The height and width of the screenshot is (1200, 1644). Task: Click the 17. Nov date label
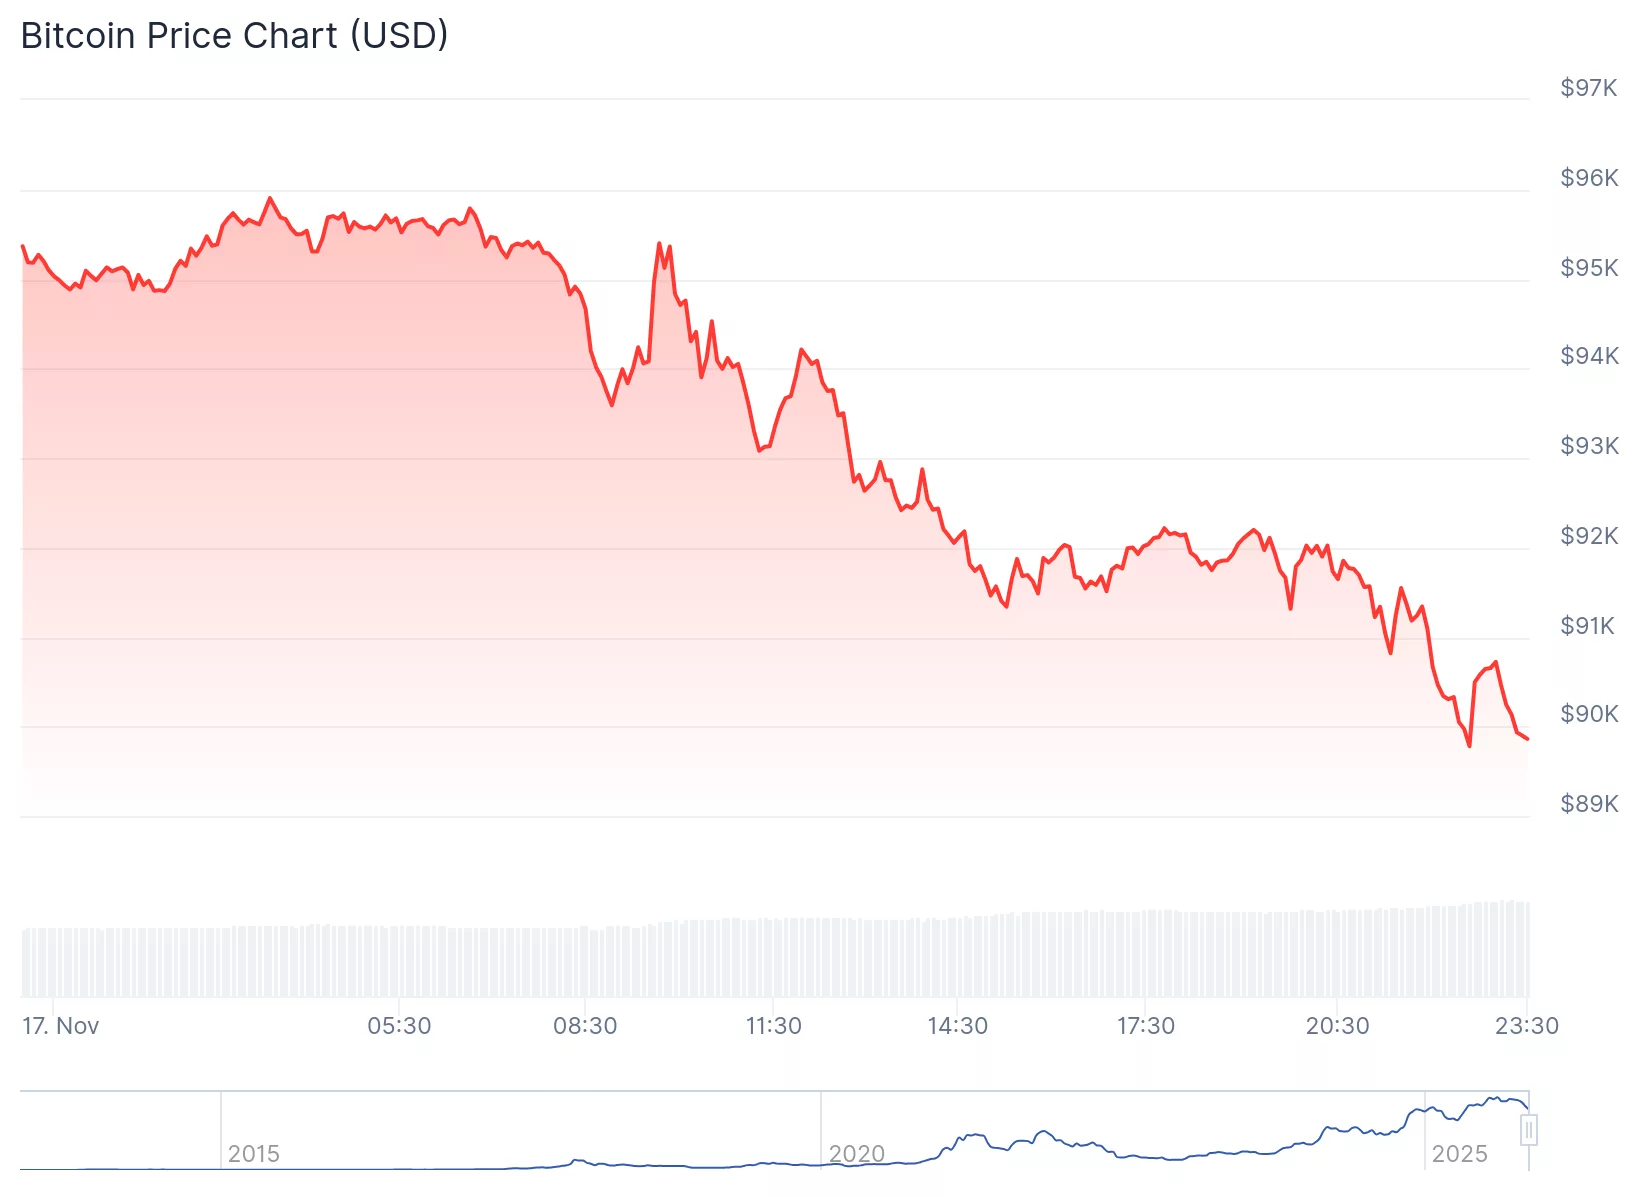point(61,1026)
